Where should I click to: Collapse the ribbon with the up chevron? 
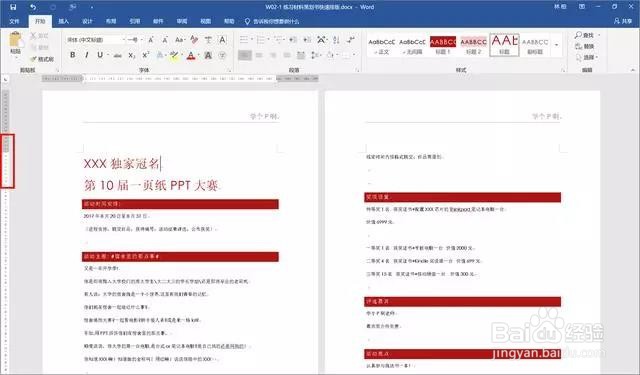tap(633, 70)
